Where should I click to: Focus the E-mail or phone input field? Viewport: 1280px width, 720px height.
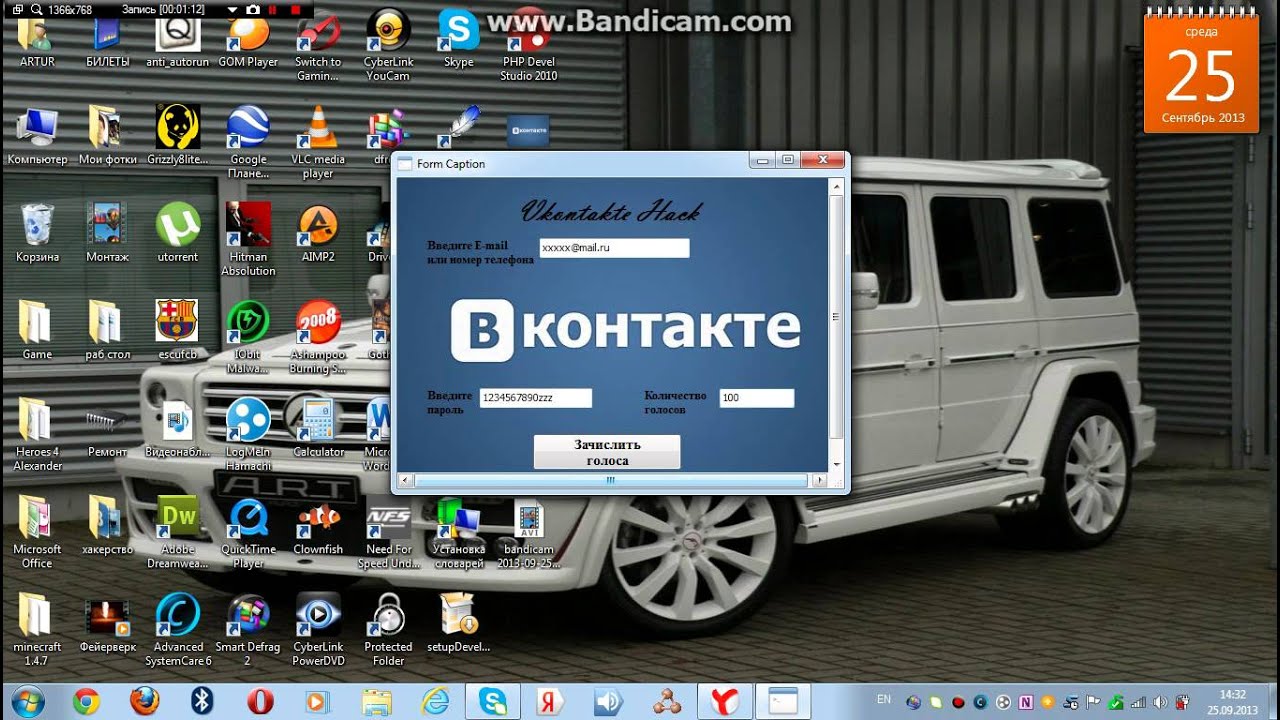(614, 248)
